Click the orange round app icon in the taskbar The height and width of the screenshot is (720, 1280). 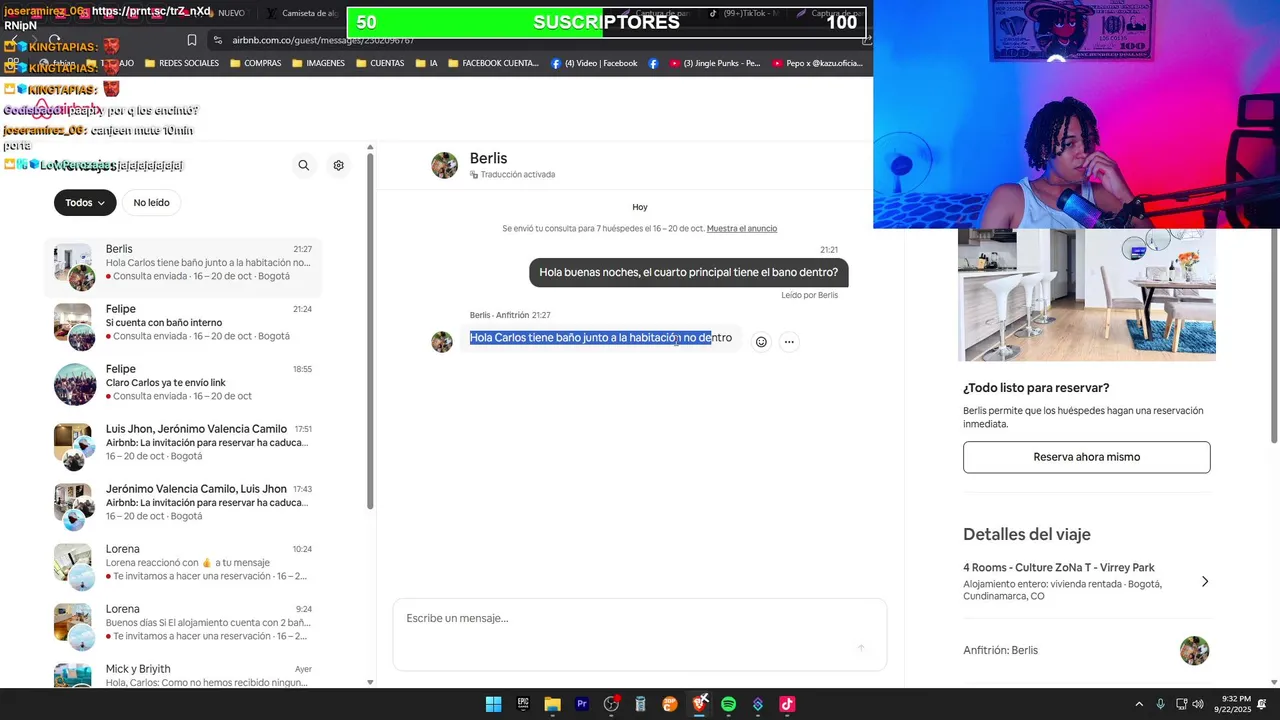click(670, 704)
